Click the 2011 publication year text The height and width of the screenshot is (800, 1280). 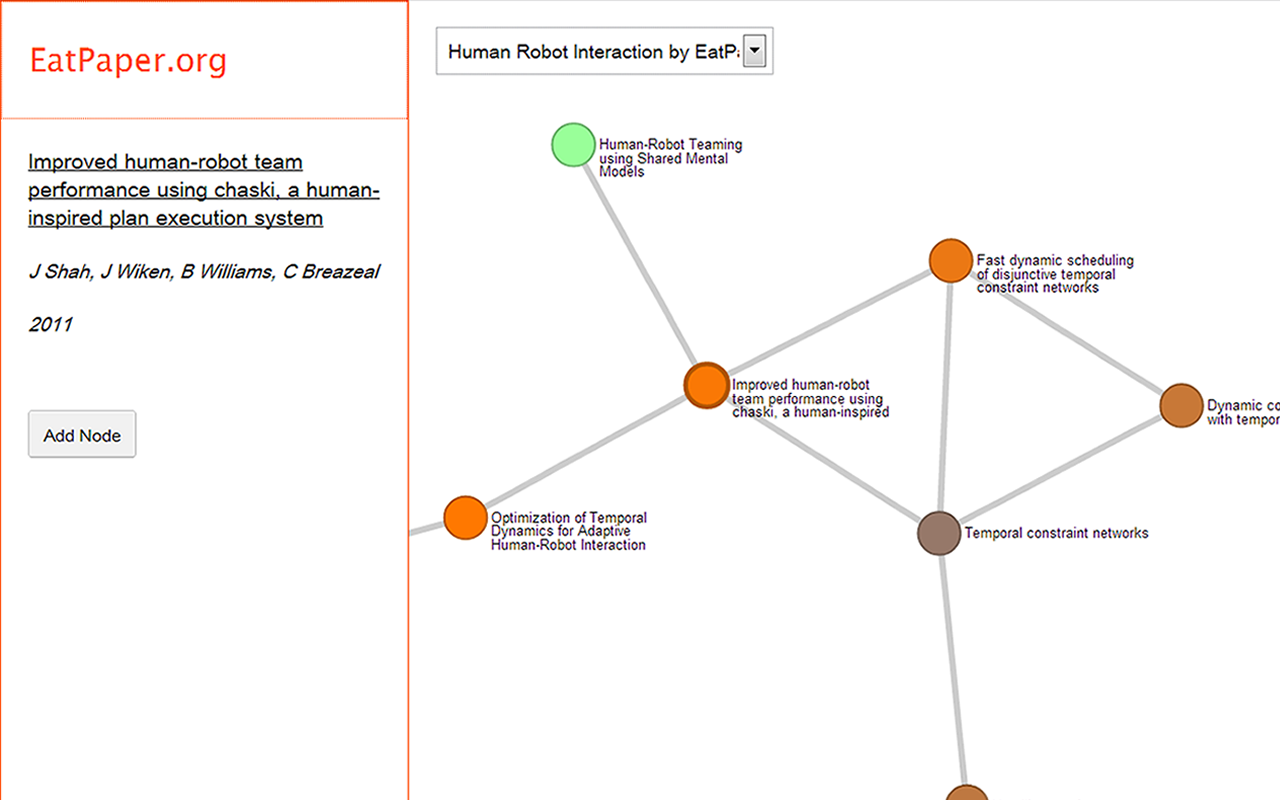pyautogui.click(x=50, y=324)
